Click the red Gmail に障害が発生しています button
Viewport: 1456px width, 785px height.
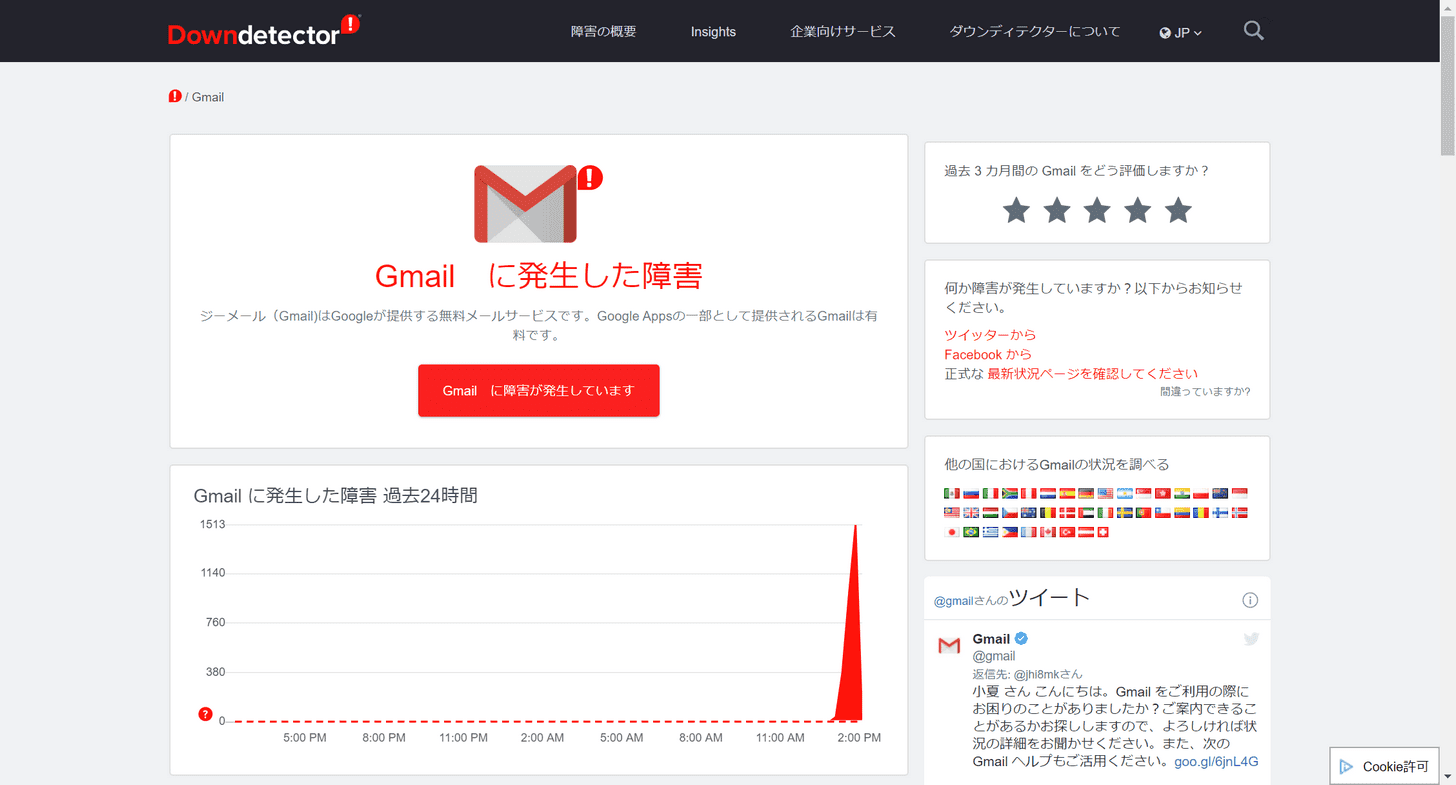pos(539,390)
